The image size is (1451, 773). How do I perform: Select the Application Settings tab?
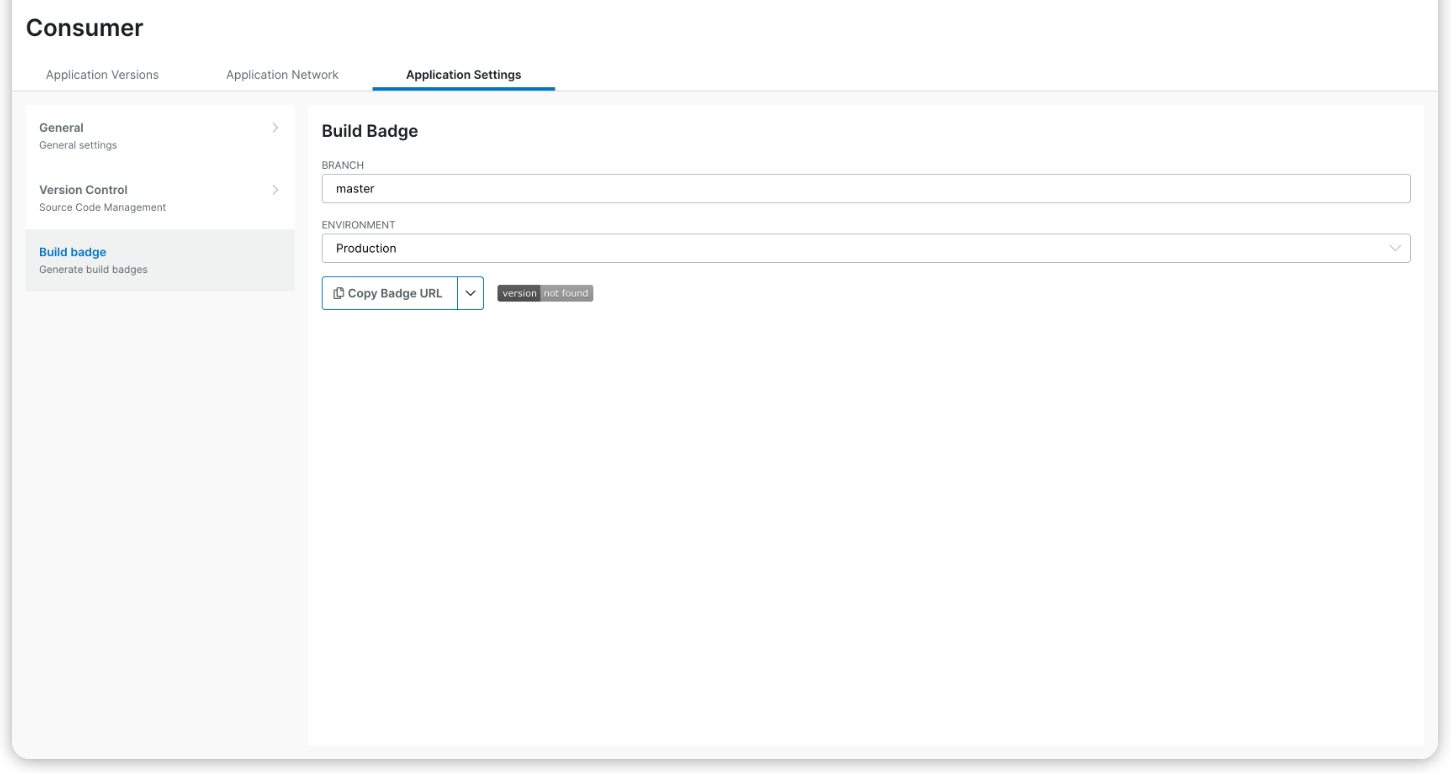[x=463, y=74]
